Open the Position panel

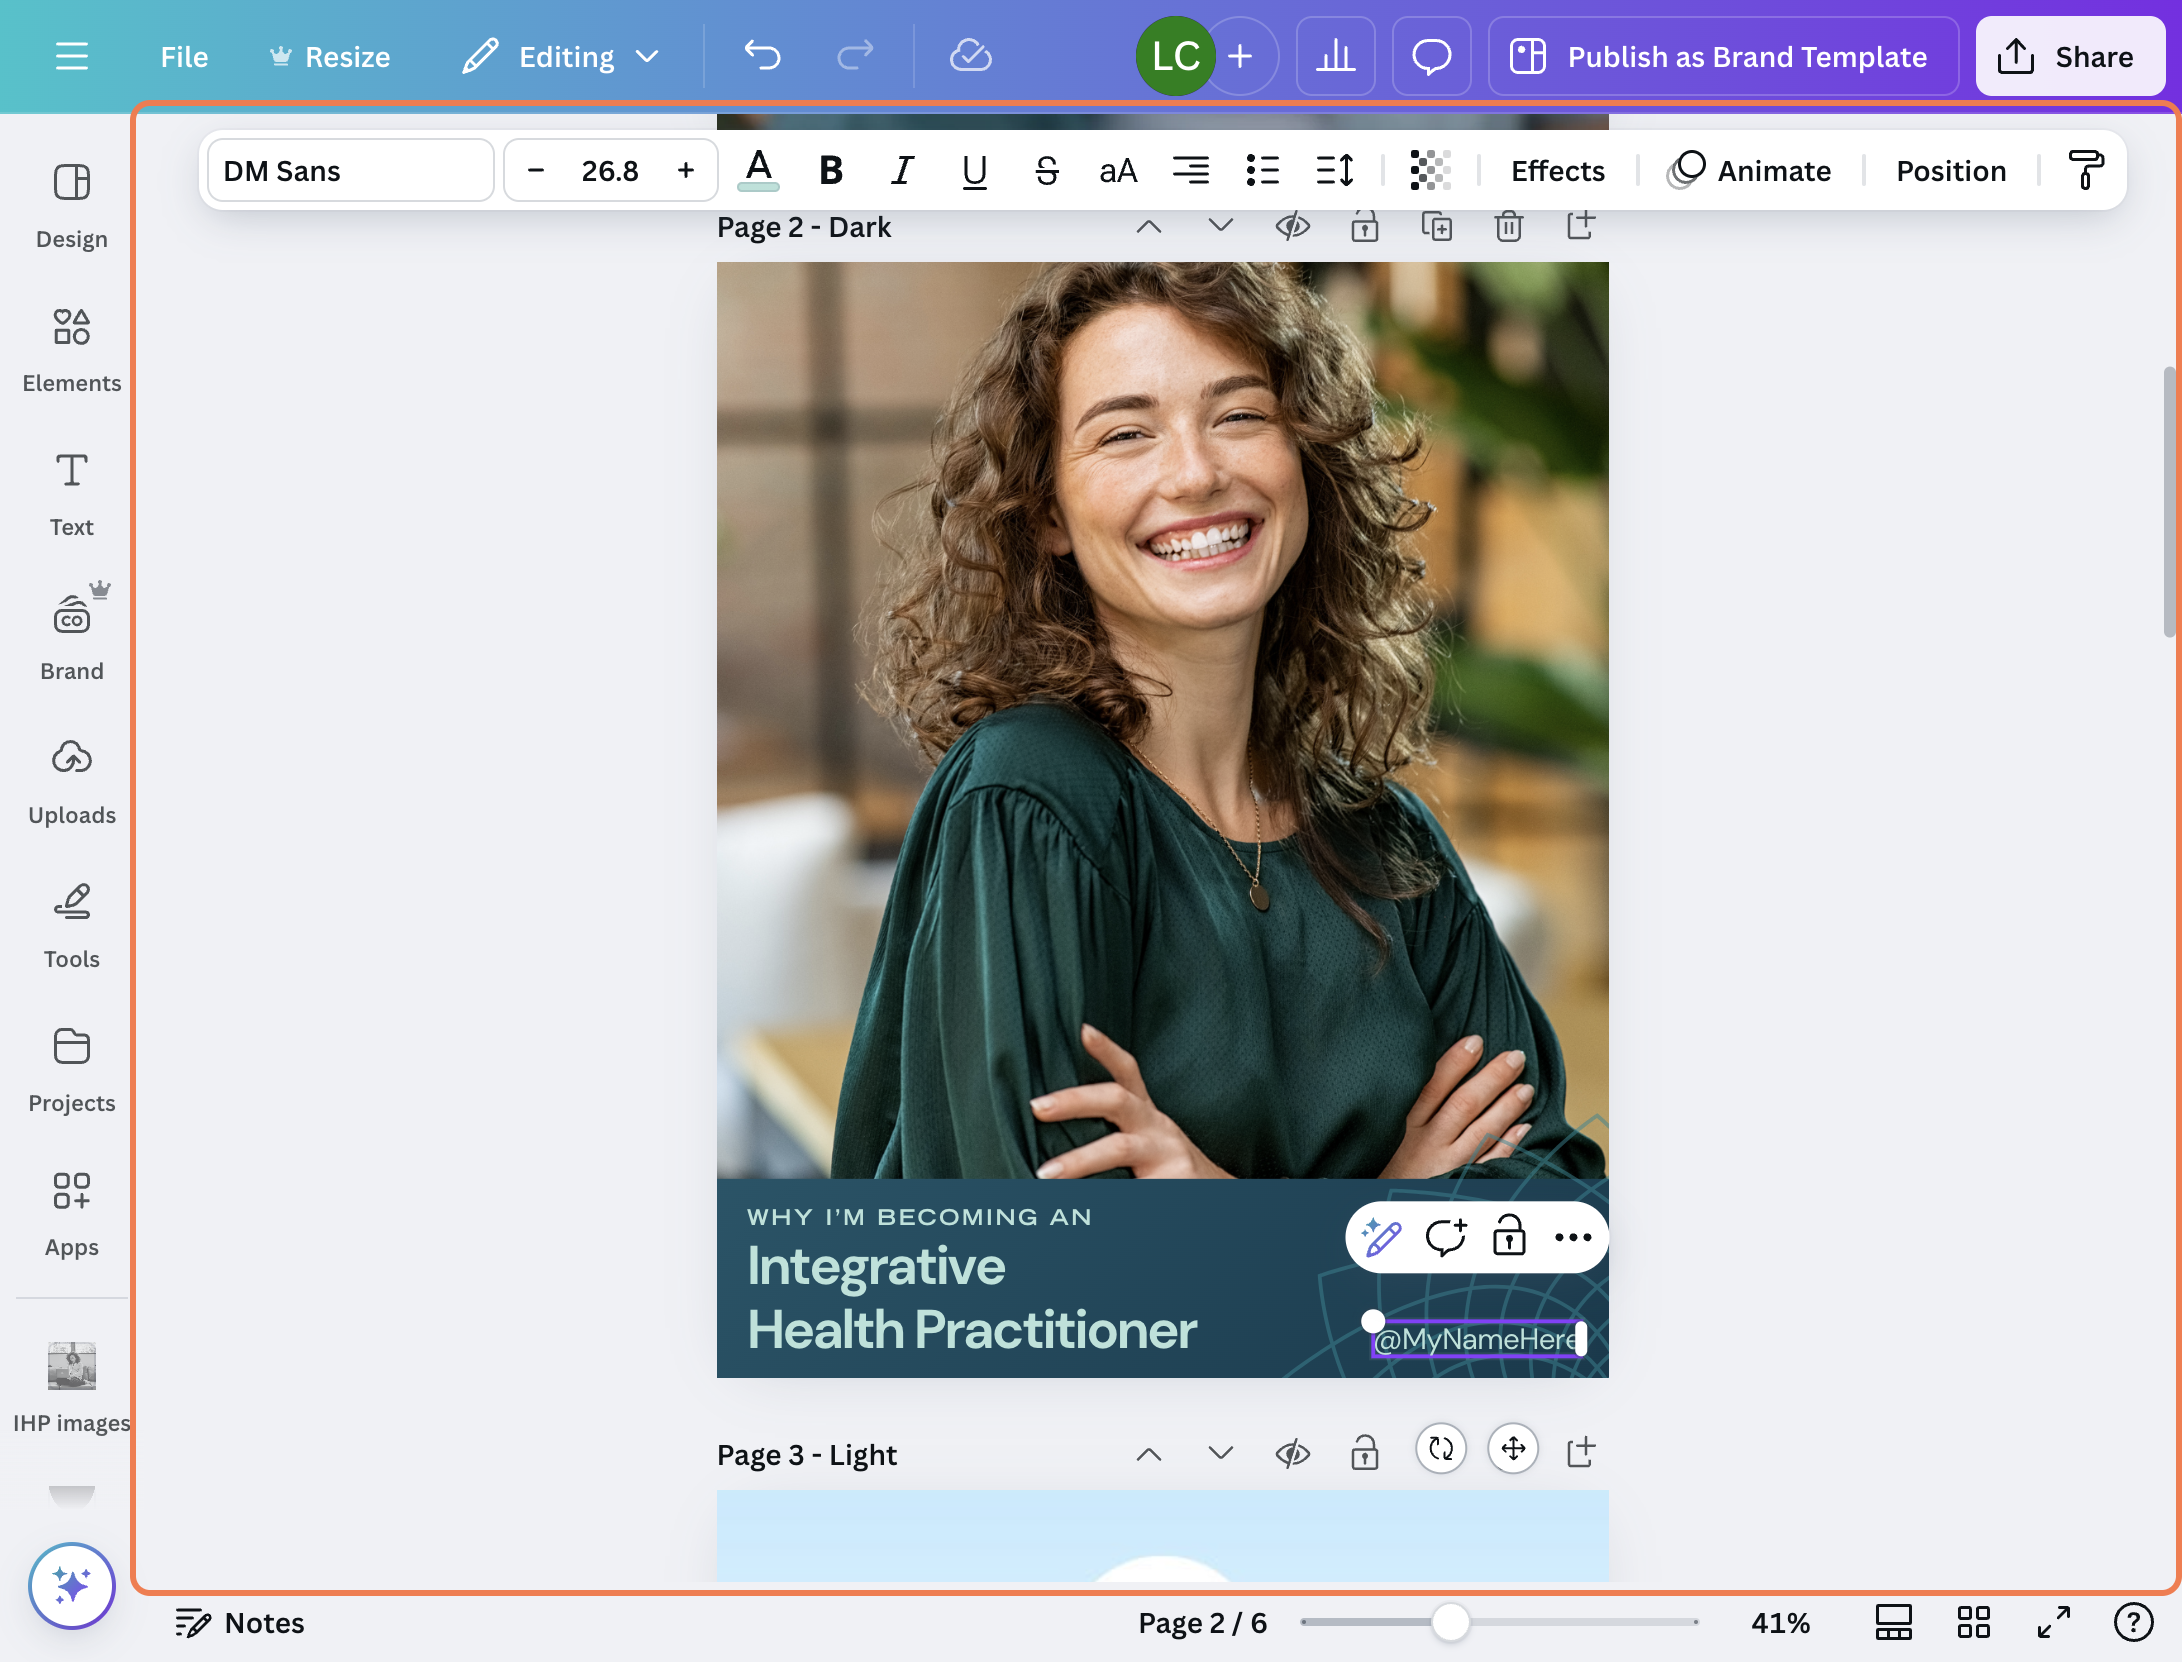point(1952,171)
